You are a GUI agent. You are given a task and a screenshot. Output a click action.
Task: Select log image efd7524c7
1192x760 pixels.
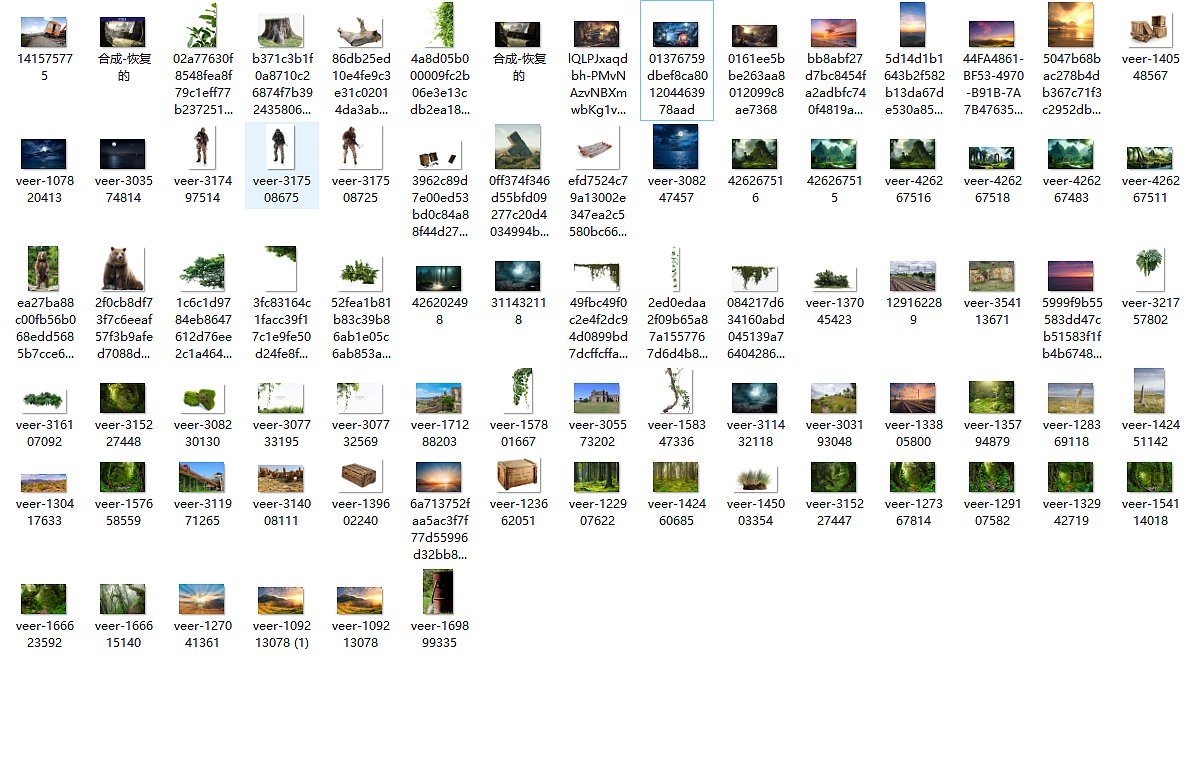598,149
